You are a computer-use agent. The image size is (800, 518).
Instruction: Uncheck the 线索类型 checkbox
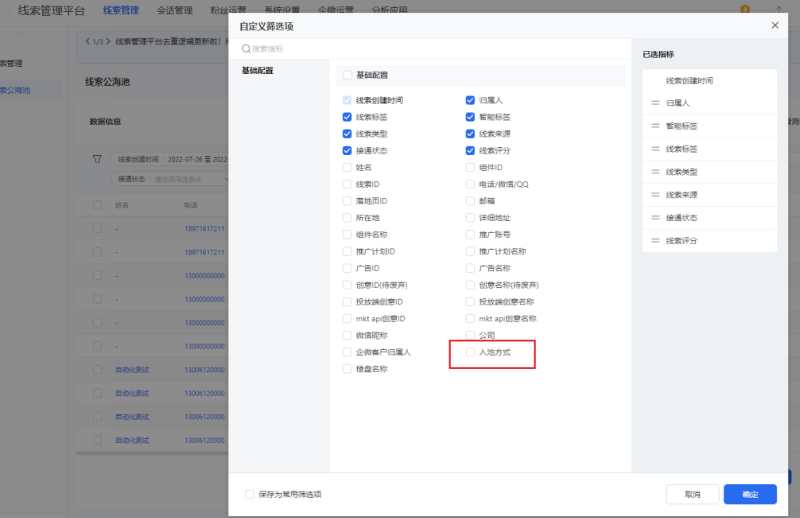(x=347, y=134)
